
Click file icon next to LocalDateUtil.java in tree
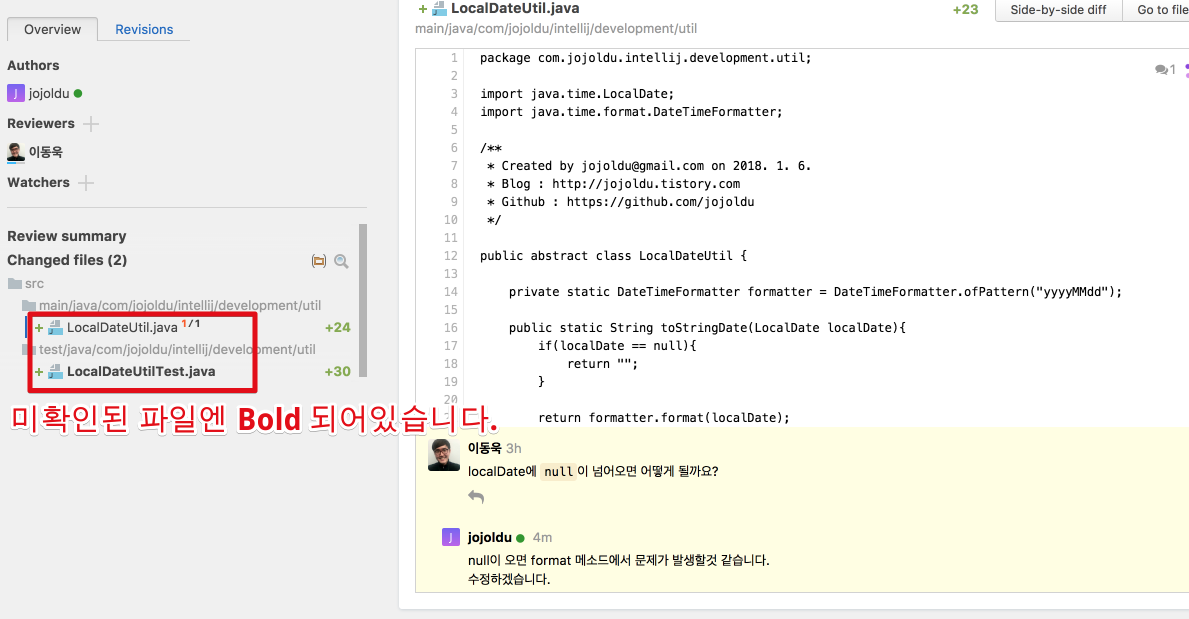pos(55,328)
